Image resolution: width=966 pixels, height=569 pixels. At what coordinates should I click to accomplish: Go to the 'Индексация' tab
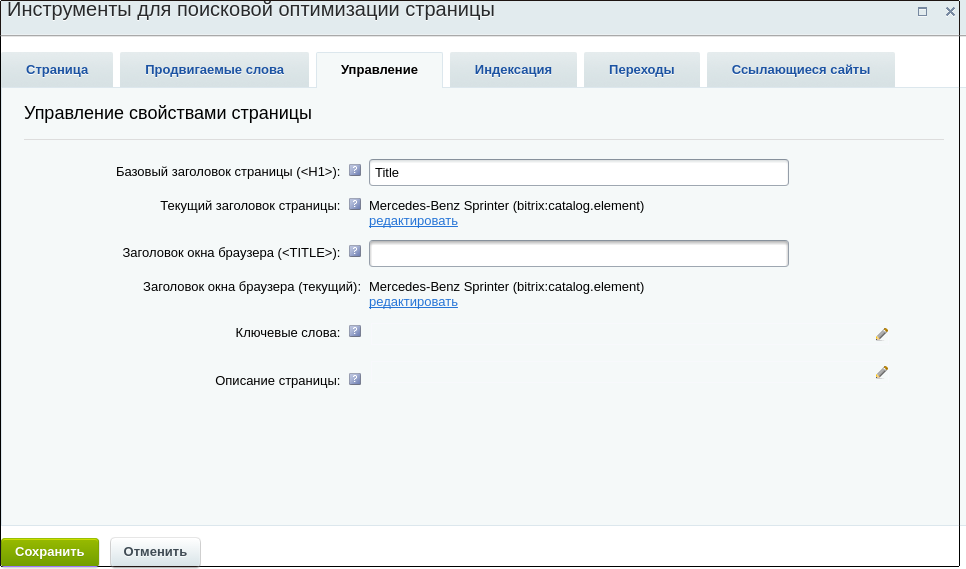pos(513,70)
